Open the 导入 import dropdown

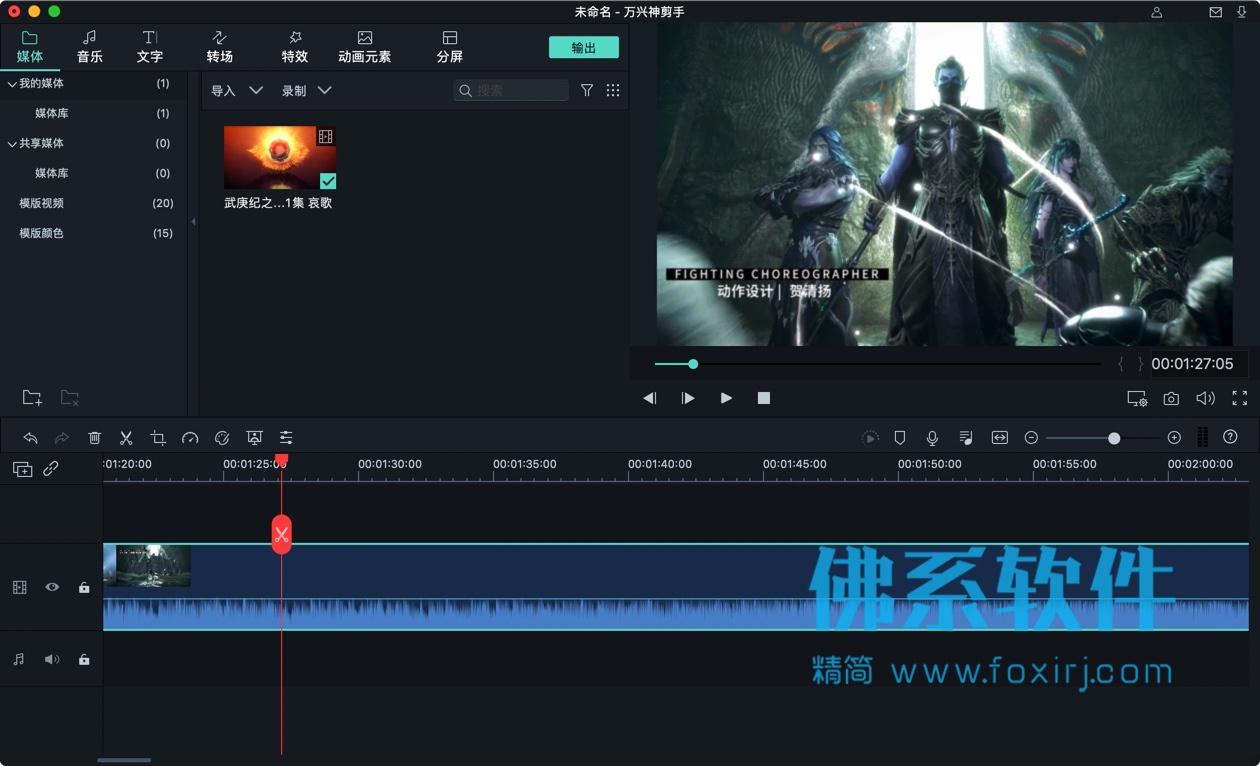click(x=237, y=90)
